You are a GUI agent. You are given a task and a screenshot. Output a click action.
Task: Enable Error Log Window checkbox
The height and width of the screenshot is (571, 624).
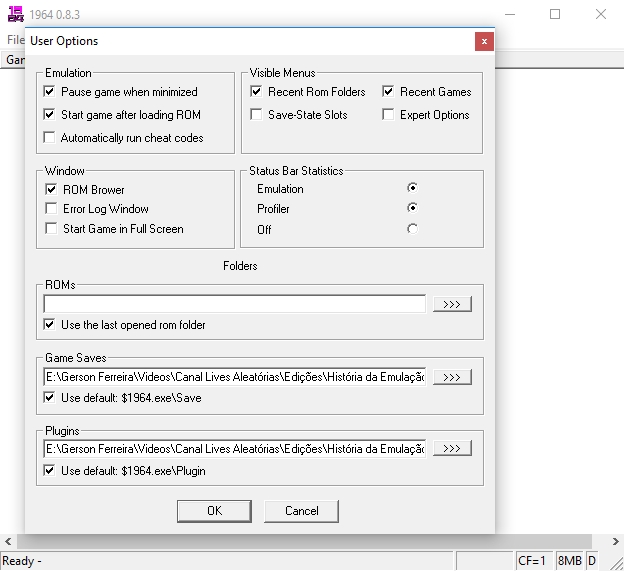[x=51, y=209]
